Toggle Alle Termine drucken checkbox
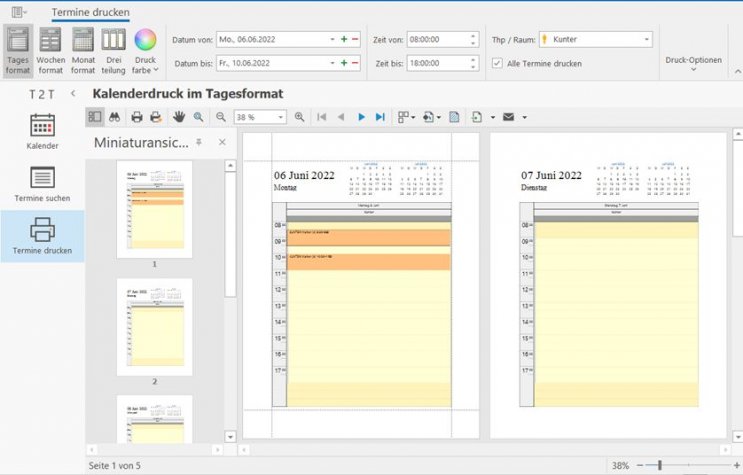This screenshot has height=475, width=743. click(497, 63)
